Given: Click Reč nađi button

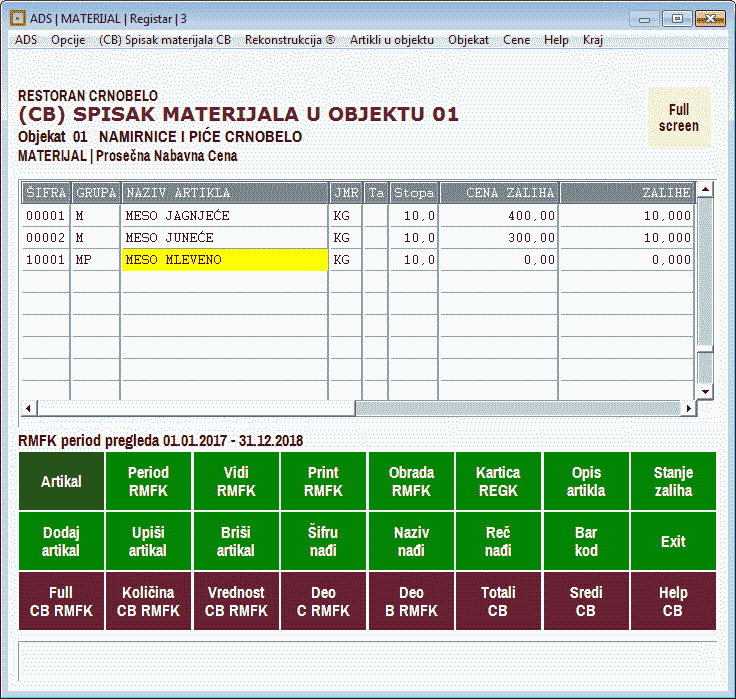Looking at the screenshot, I should pyautogui.click(x=498, y=541).
